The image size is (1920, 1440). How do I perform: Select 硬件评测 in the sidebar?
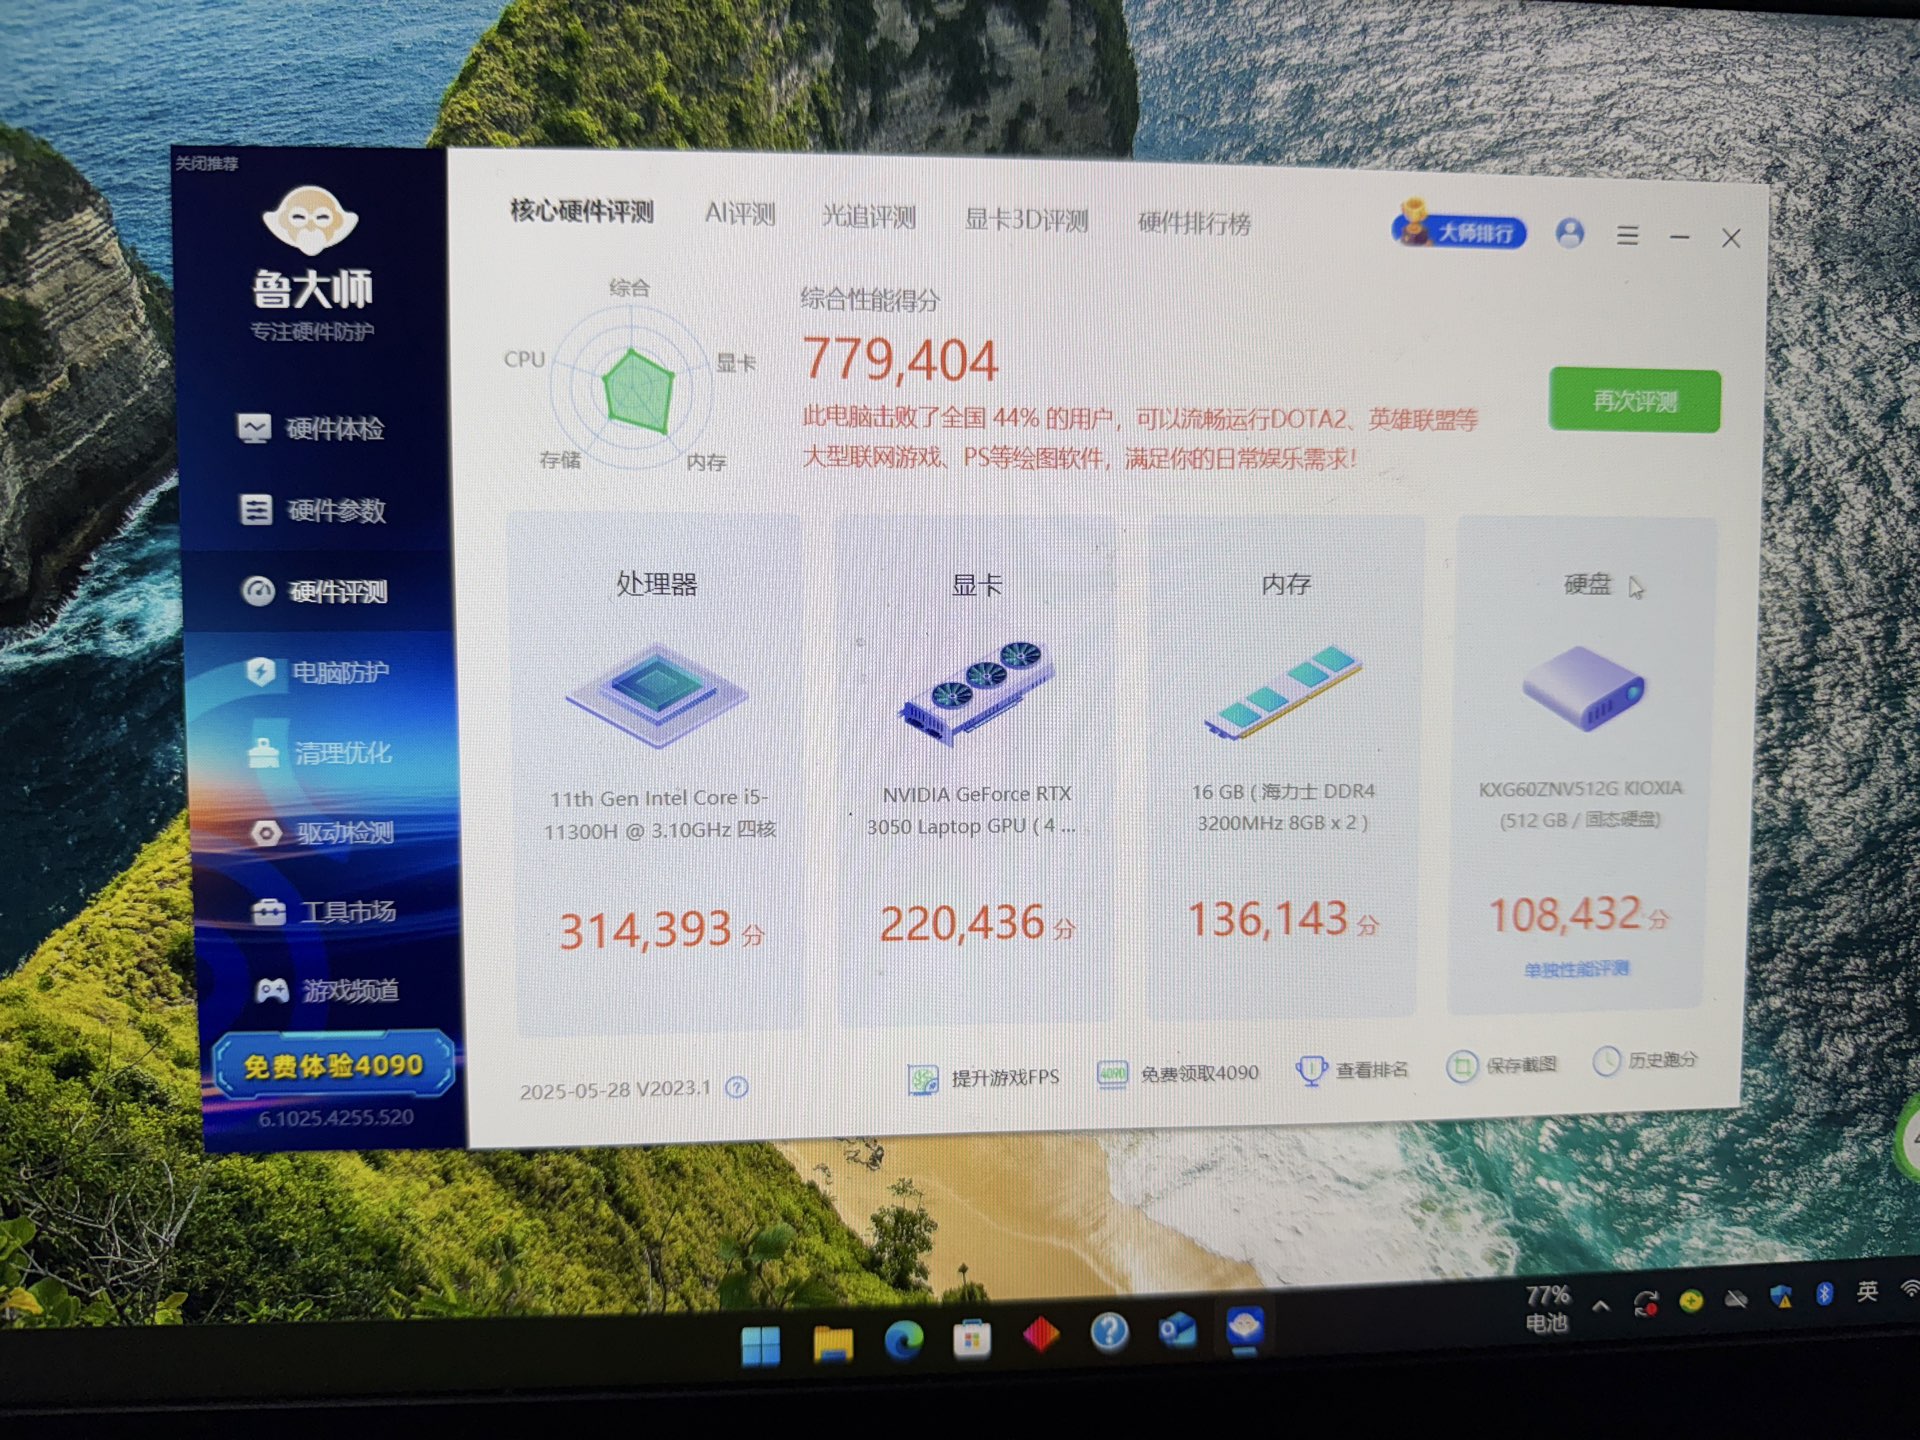pos(314,591)
